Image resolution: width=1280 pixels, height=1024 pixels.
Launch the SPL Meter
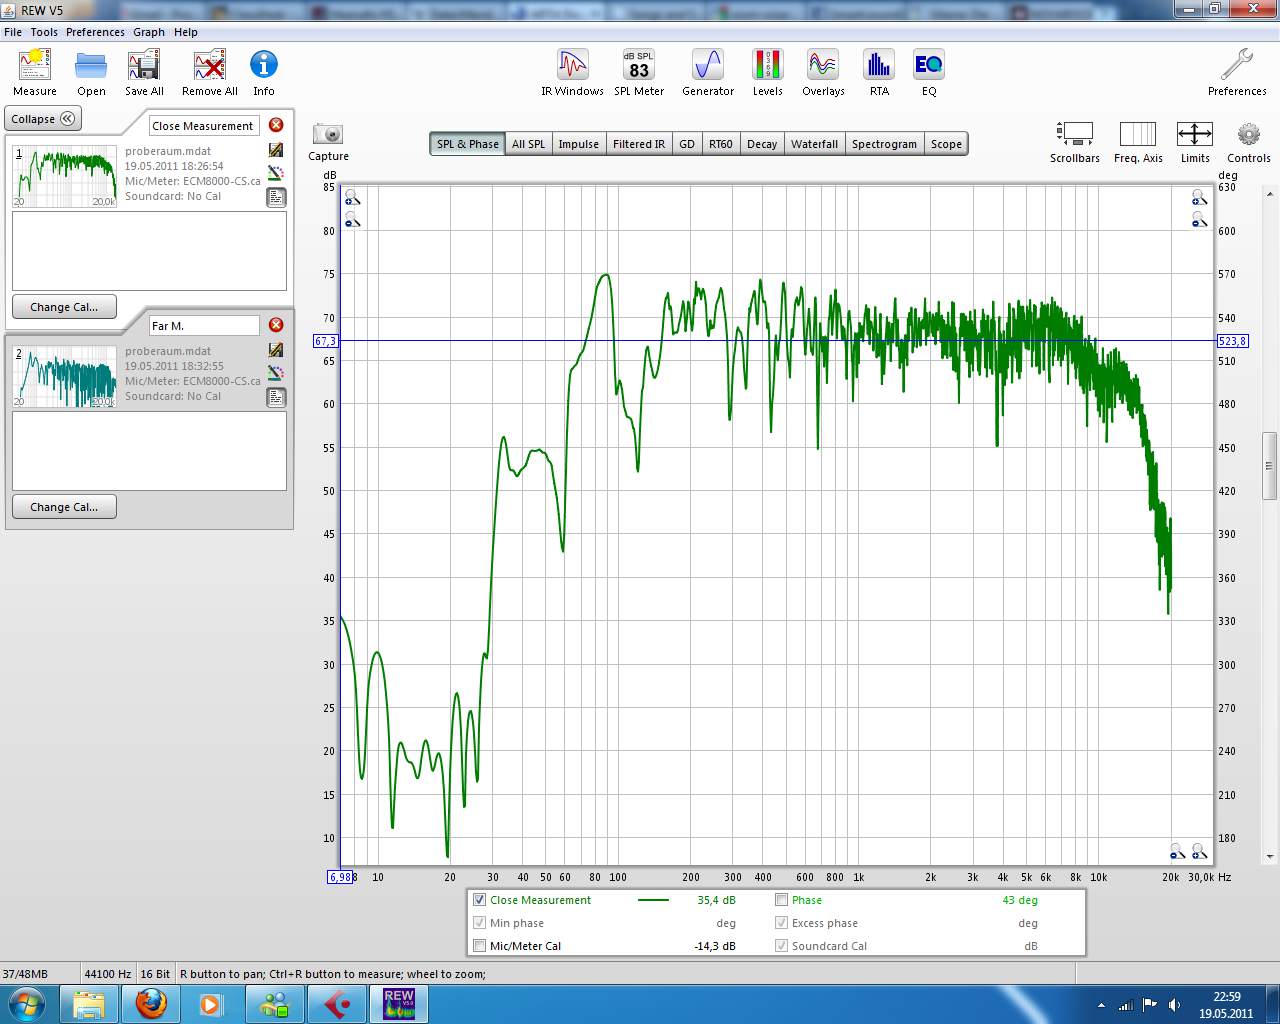pyautogui.click(x=638, y=66)
